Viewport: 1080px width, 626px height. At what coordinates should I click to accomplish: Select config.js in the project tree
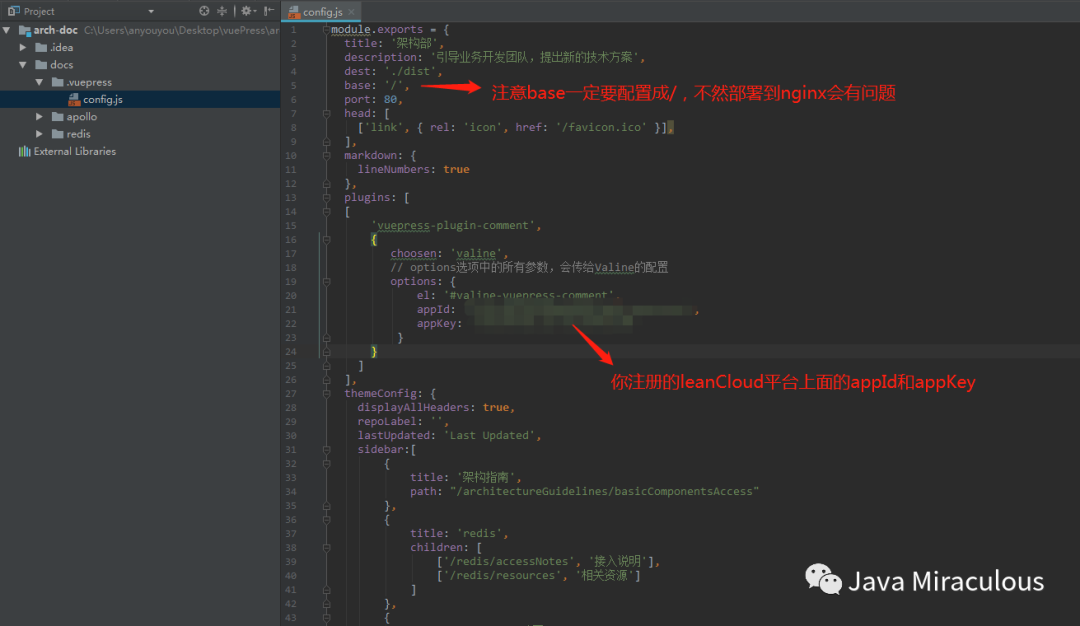coord(103,99)
